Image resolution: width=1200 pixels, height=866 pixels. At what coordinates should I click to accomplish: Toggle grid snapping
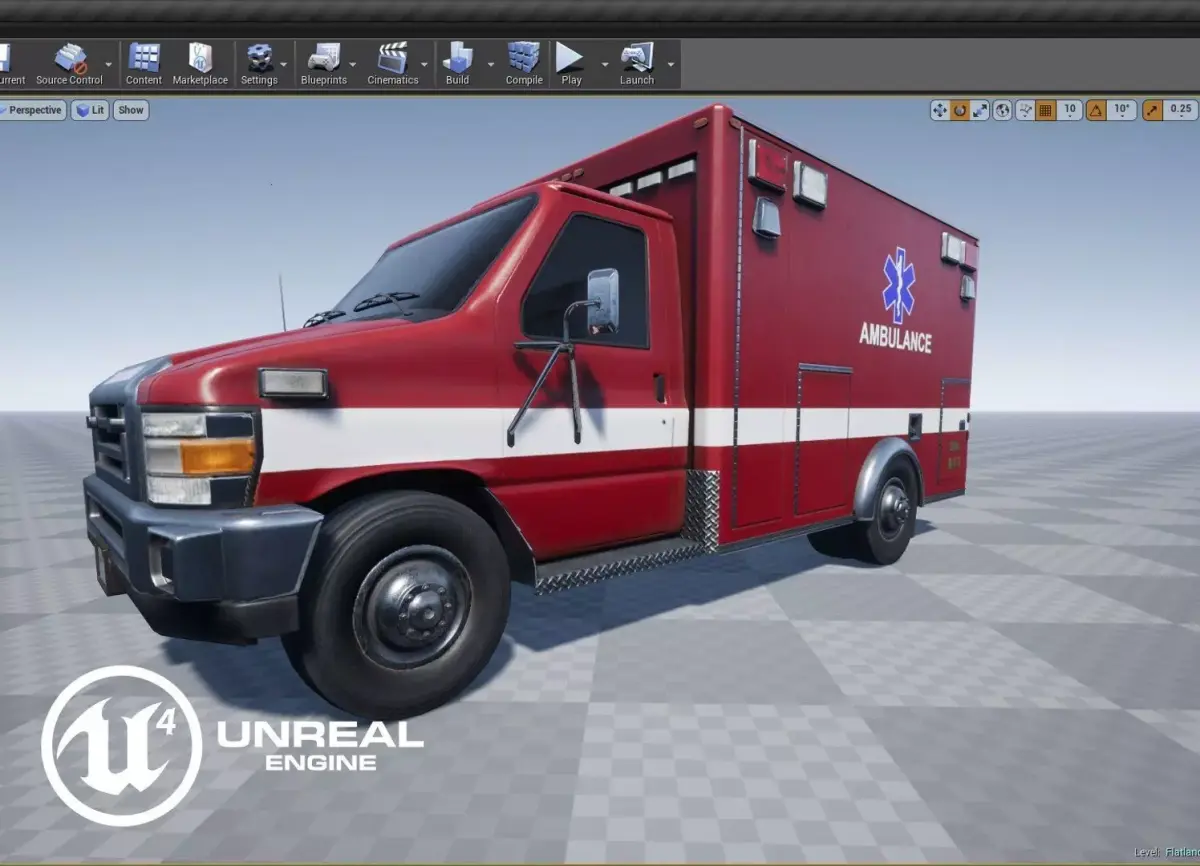click(1046, 110)
